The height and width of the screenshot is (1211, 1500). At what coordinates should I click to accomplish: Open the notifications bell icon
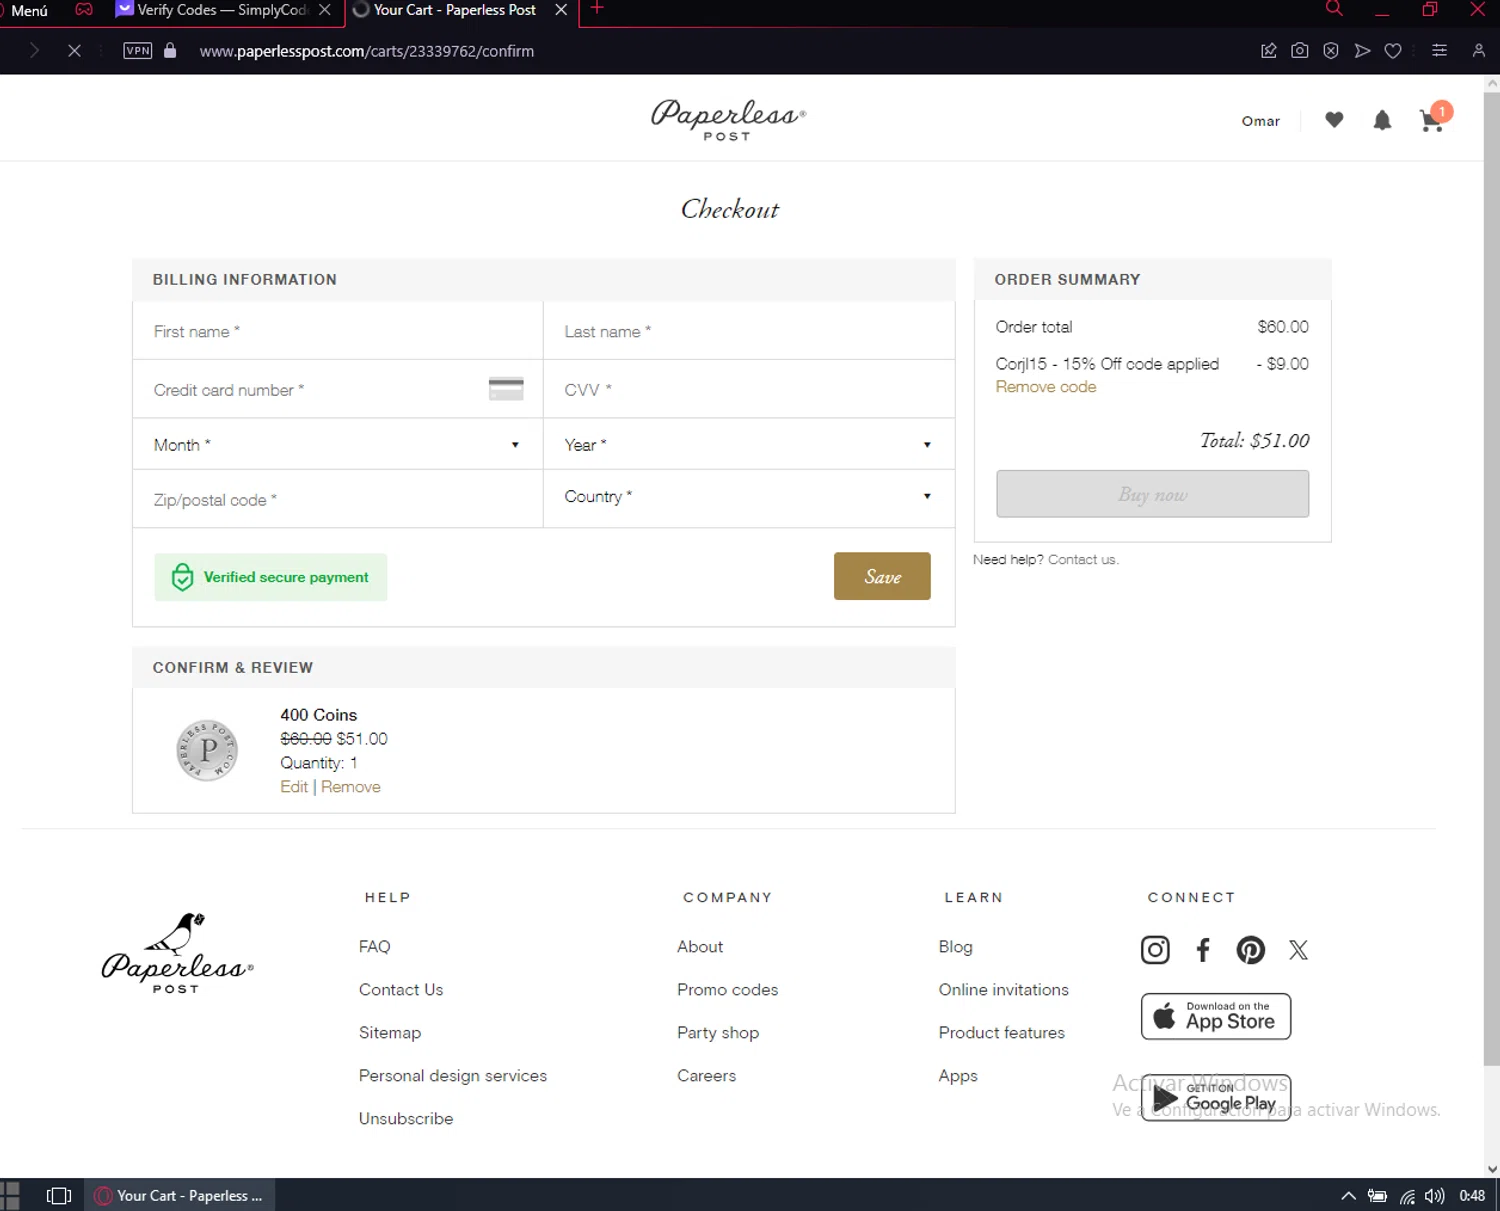[1382, 121]
